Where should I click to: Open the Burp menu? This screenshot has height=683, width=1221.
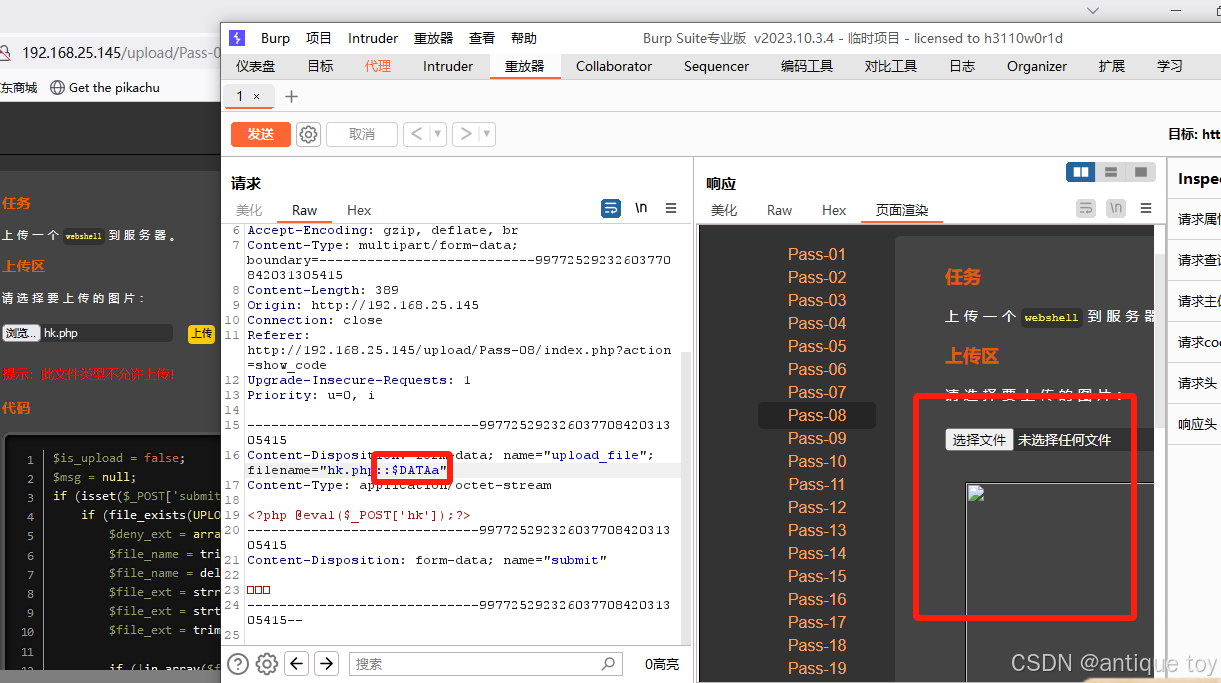[275, 38]
